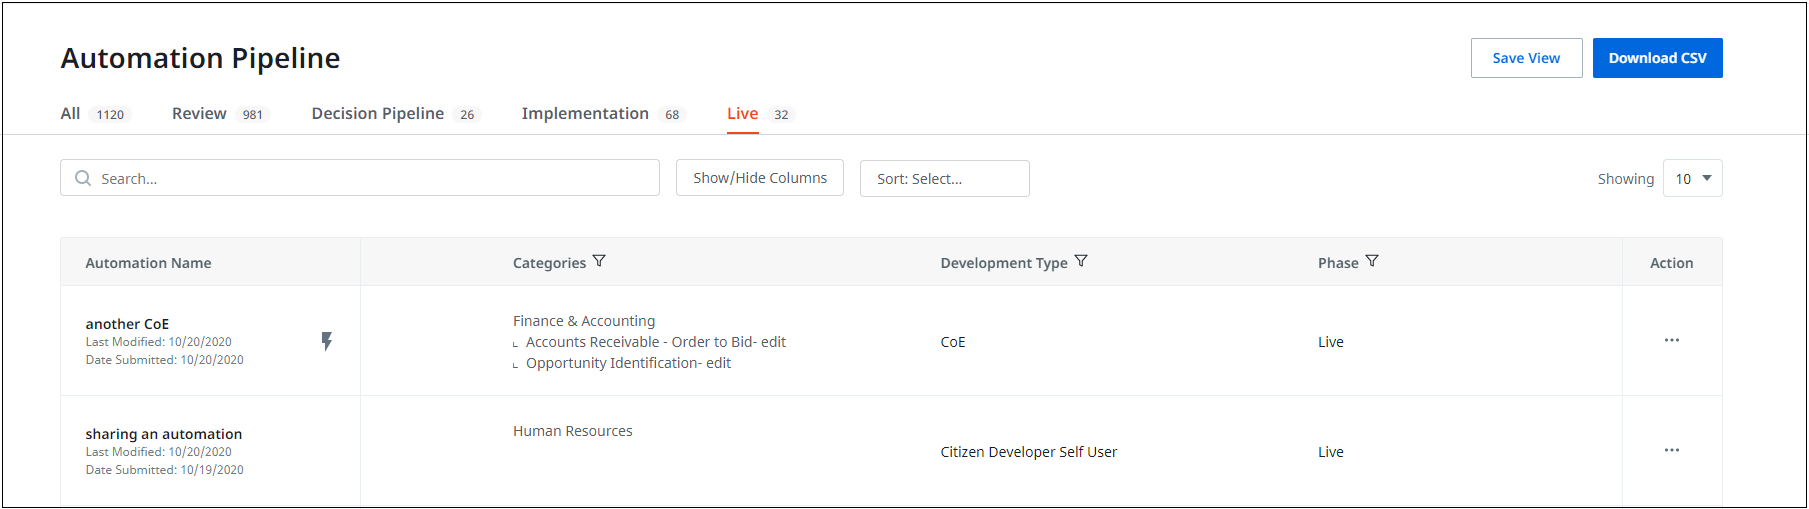Click the Phase header label
Image resolution: width=1809 pixels, height=509 pixels.
coord(1338,263)
